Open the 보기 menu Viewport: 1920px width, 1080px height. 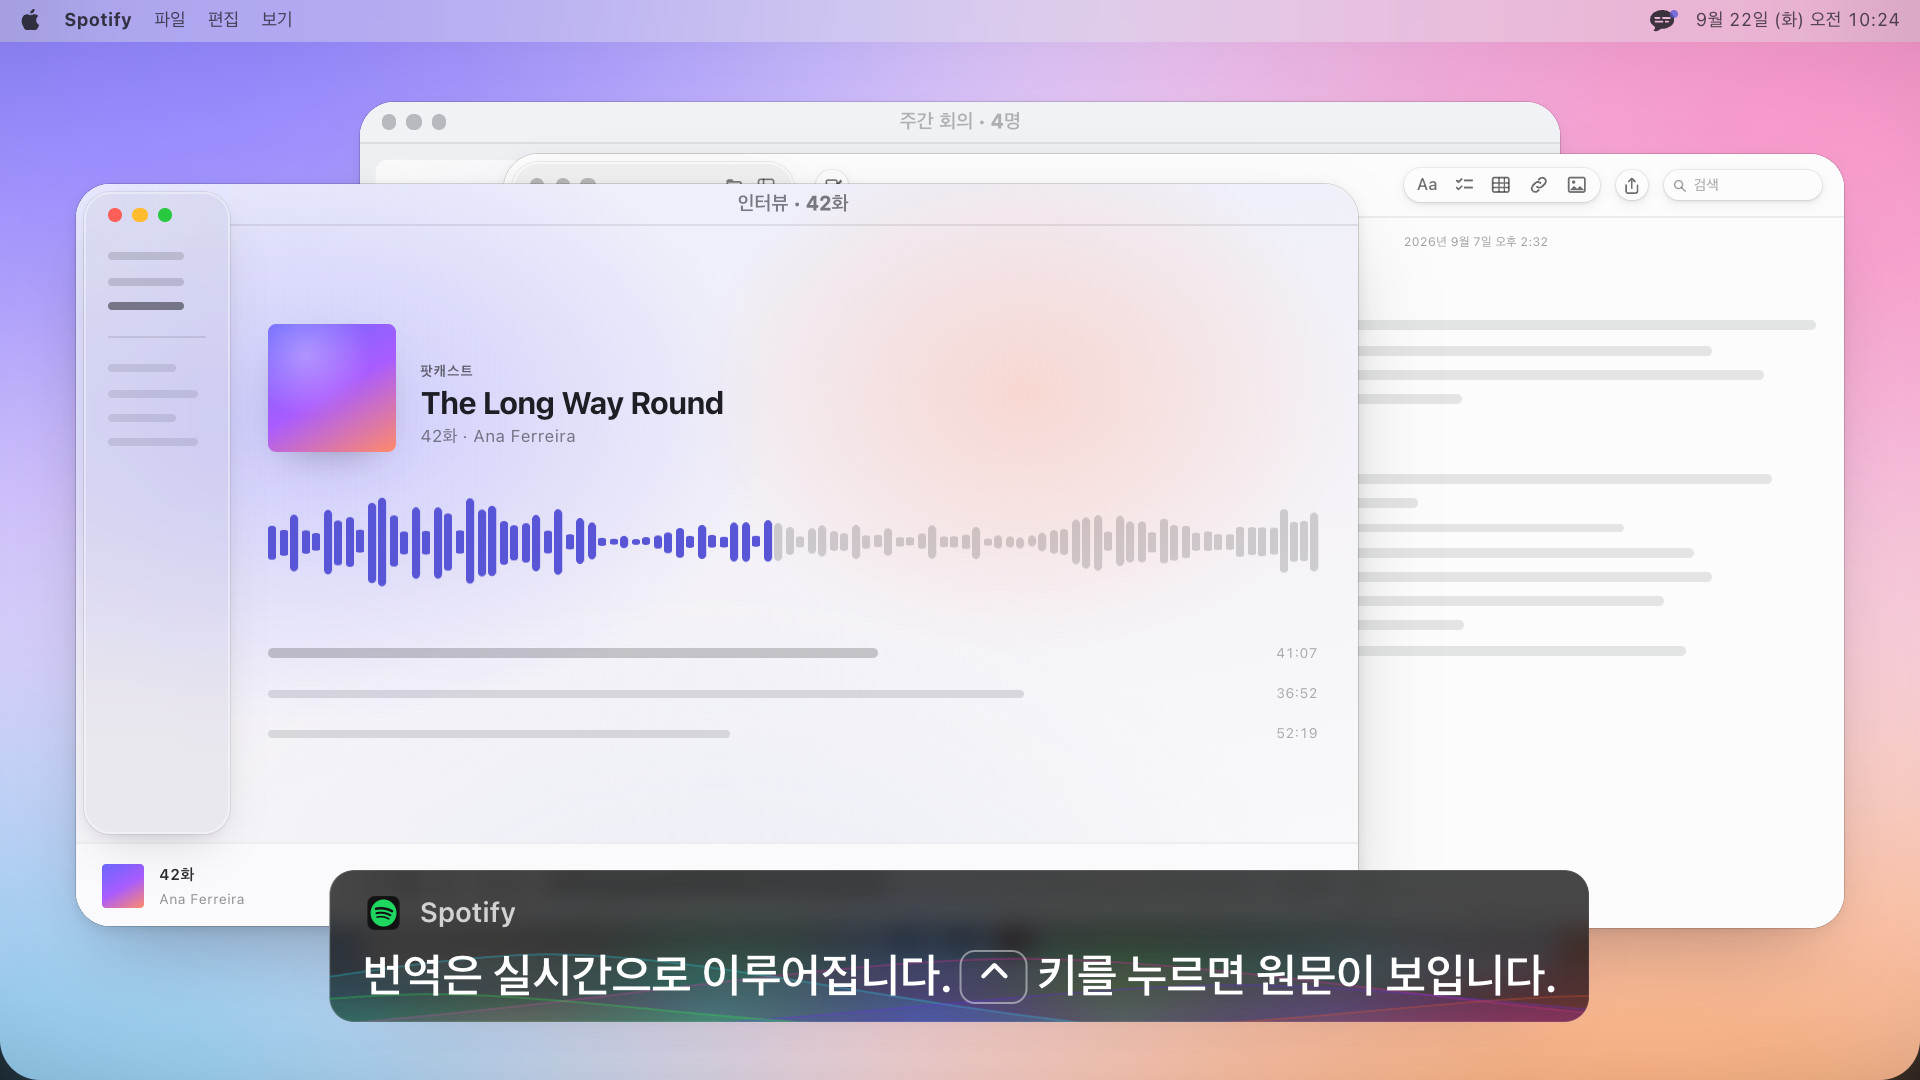coord(277,20)
